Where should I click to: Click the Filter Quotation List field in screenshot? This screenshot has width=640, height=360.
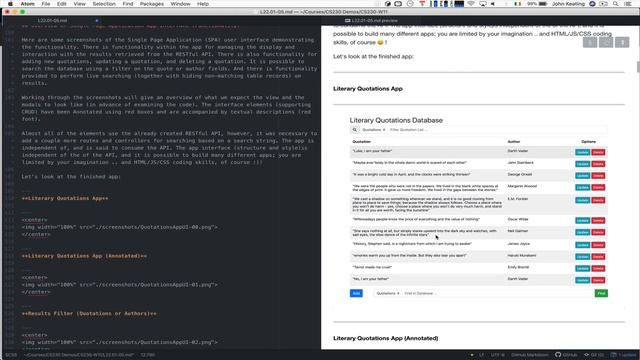click(x=497, y=130)
